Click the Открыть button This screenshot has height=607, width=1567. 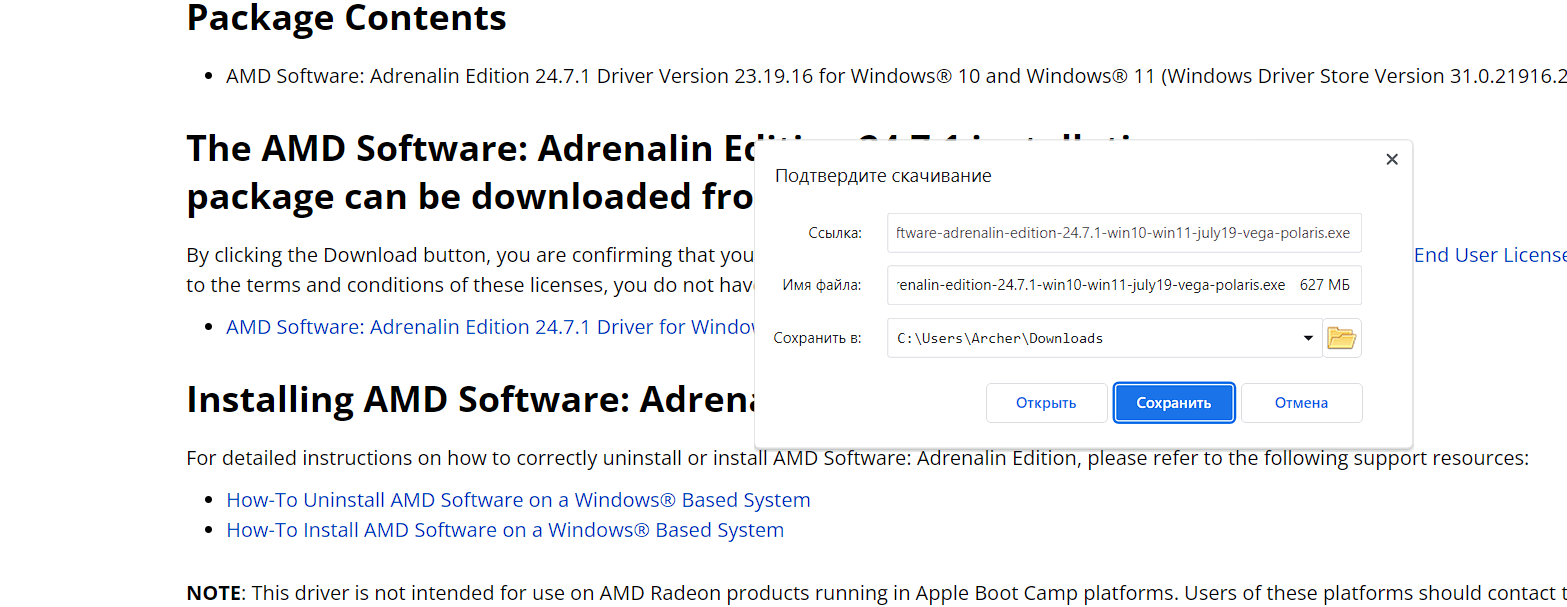pyautogui.click(x=1046, y=403)
